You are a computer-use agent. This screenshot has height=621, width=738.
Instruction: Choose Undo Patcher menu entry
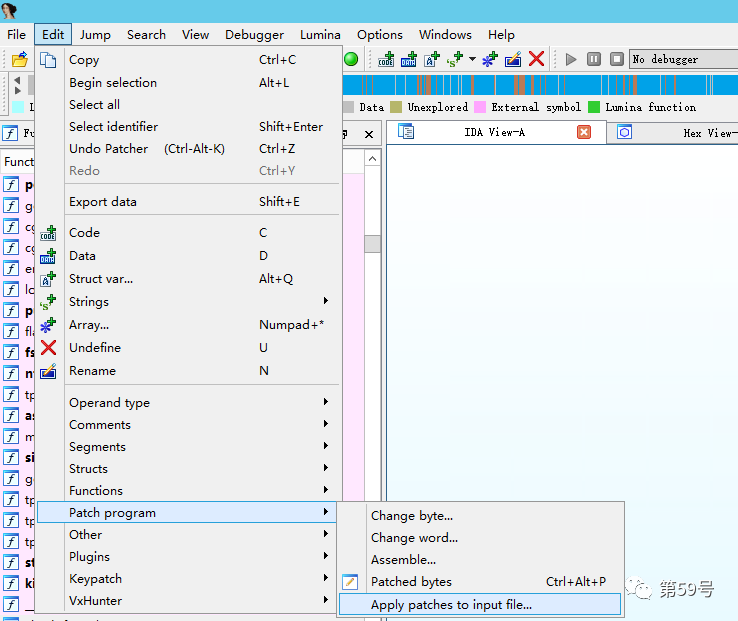188,149
